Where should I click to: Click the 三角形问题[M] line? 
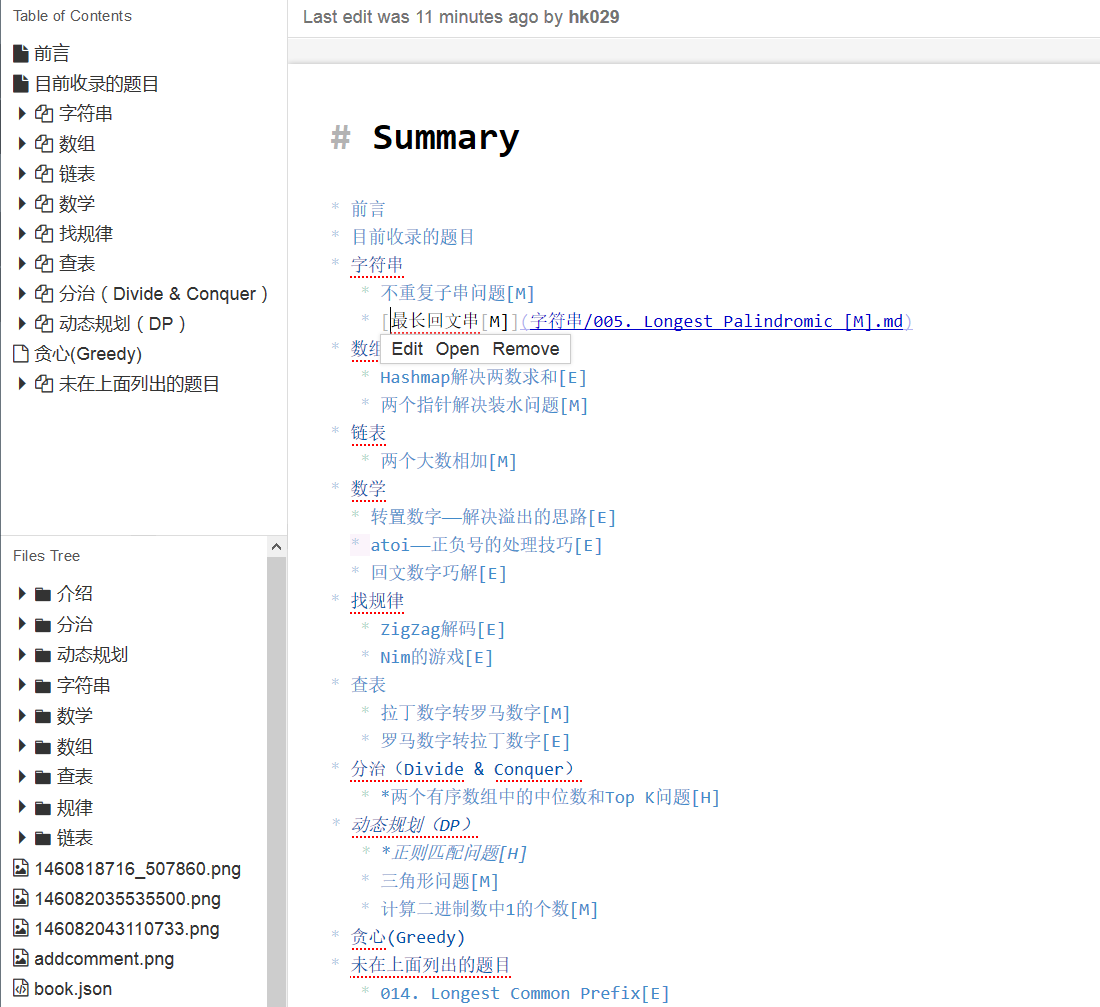pyautogui.click(x=439, y=881)
